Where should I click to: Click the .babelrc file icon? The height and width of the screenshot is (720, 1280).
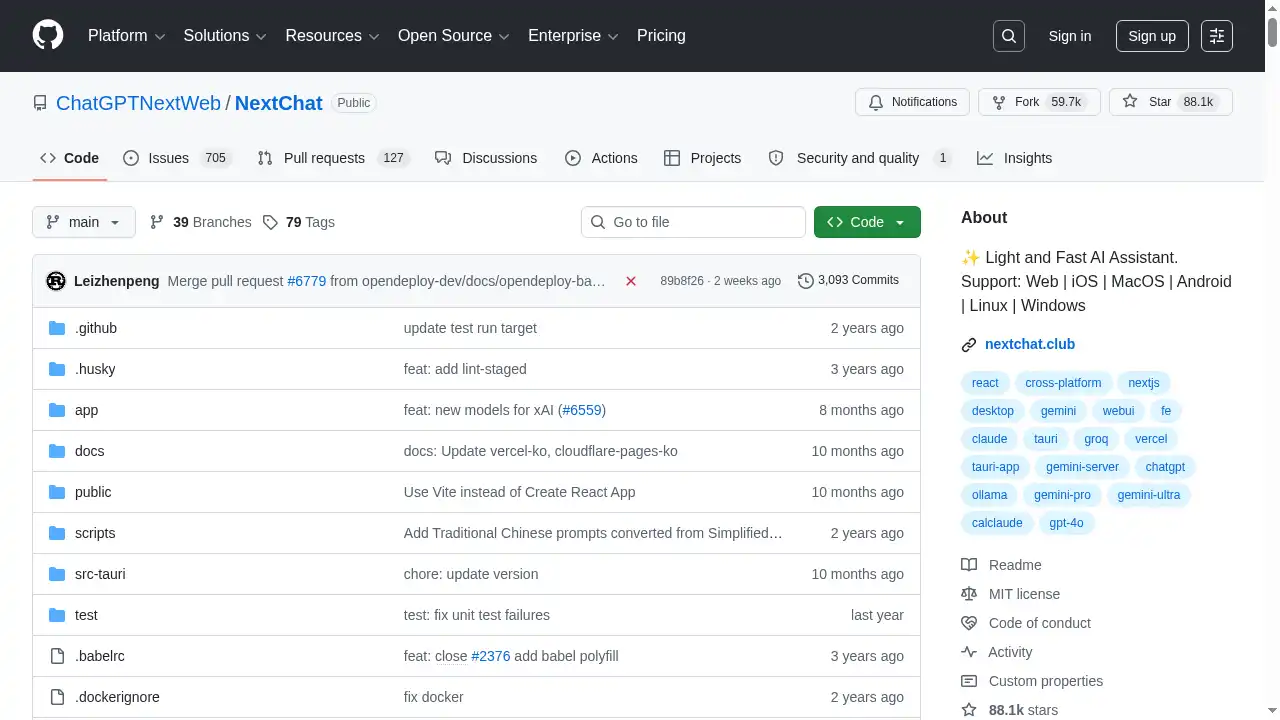57,656
